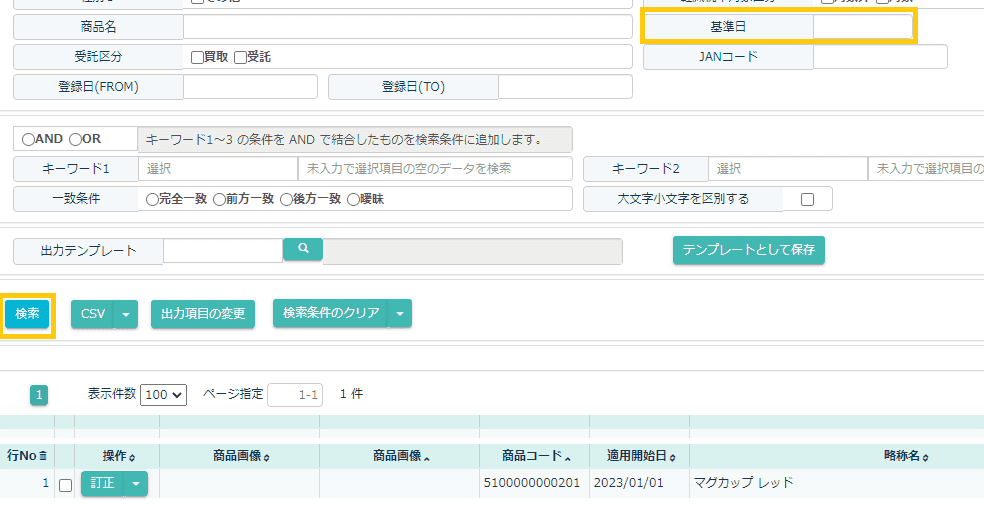Enable 大文字小文字を区別する checkbox
The image size is (984, 513).
808,199
